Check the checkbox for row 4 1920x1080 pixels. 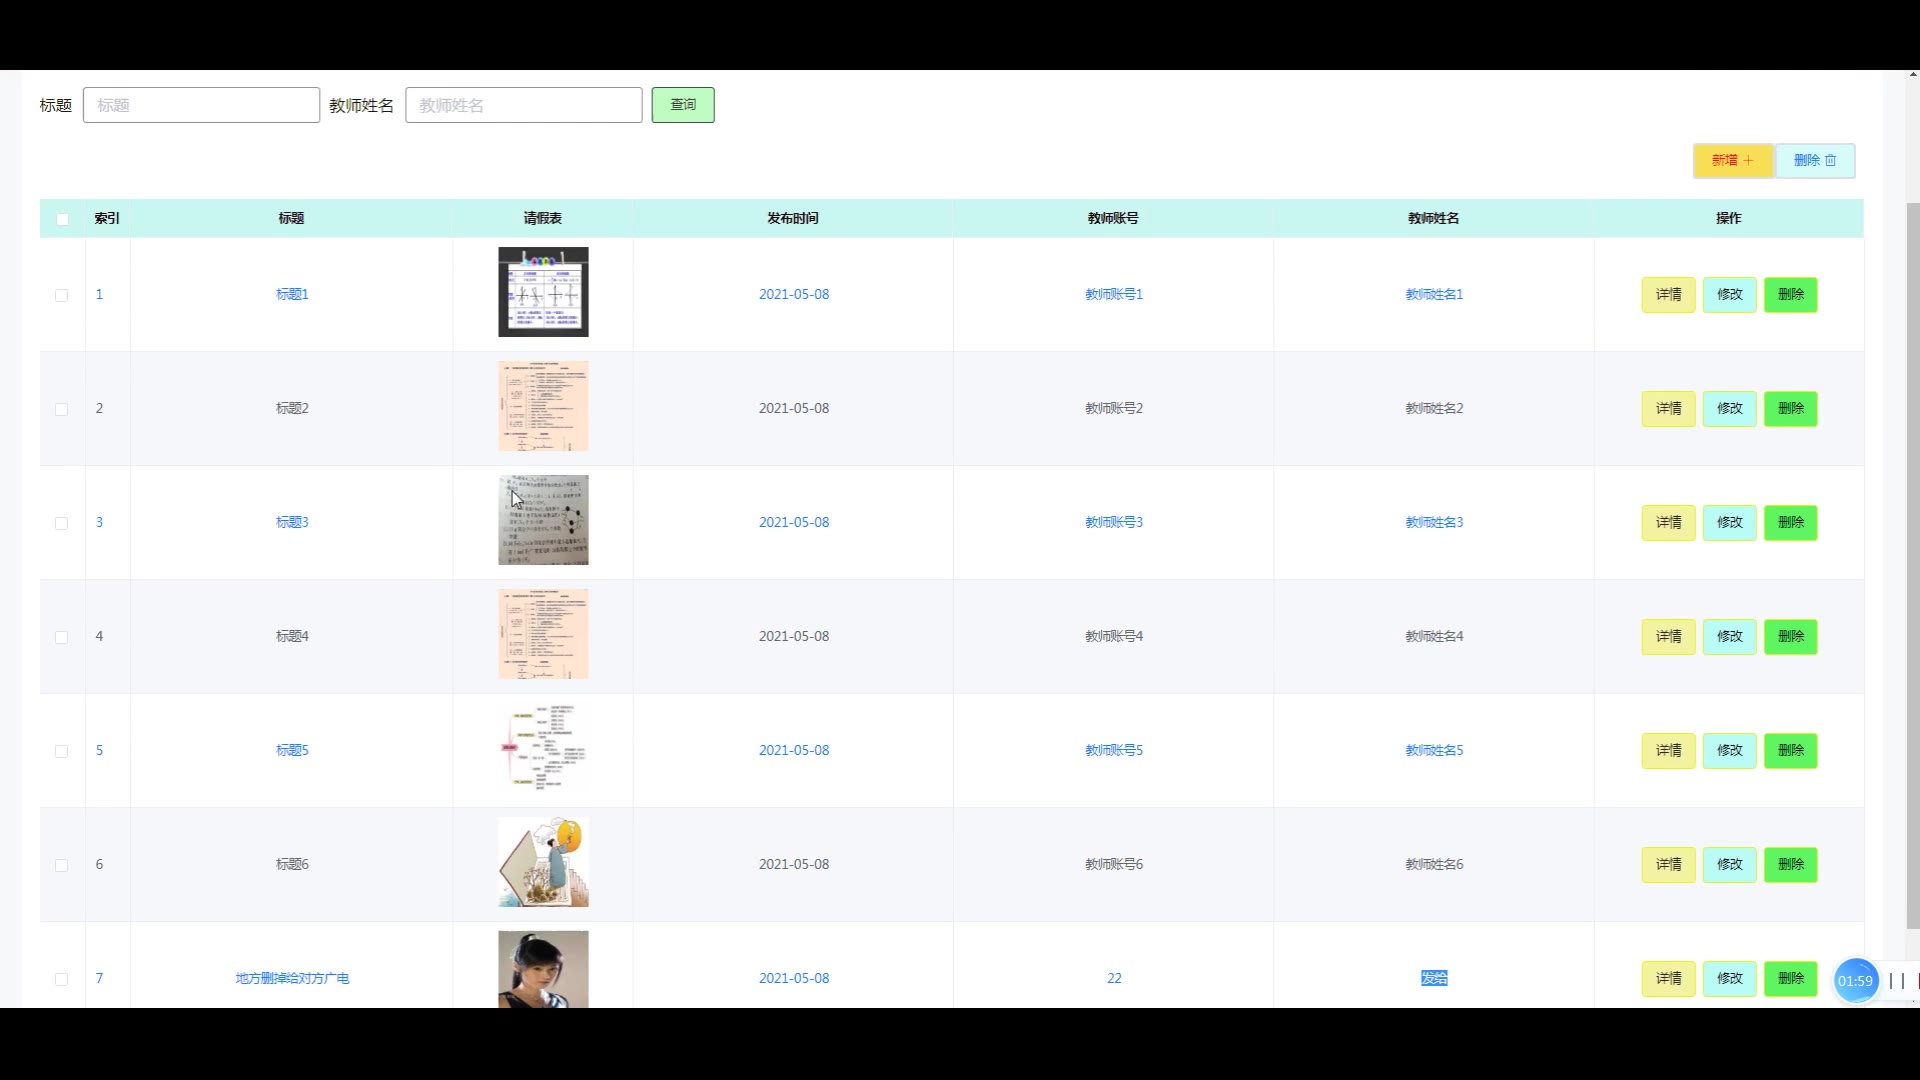pos(62,637)
